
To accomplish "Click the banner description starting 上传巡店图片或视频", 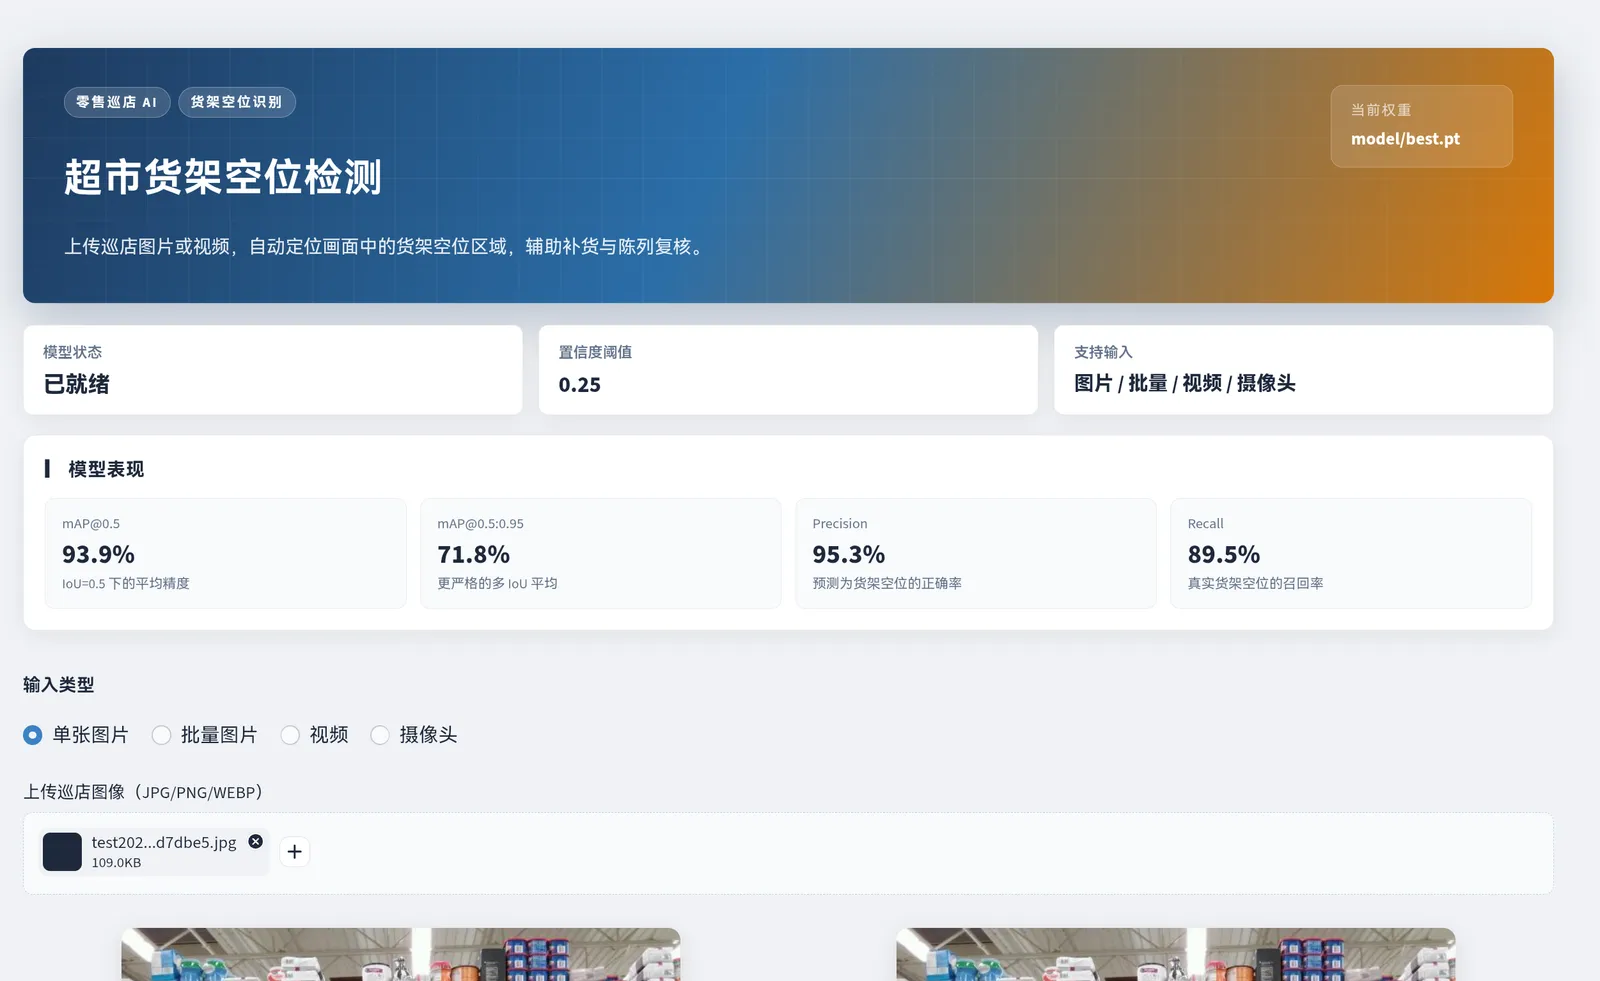I will (x=387, y=246).
